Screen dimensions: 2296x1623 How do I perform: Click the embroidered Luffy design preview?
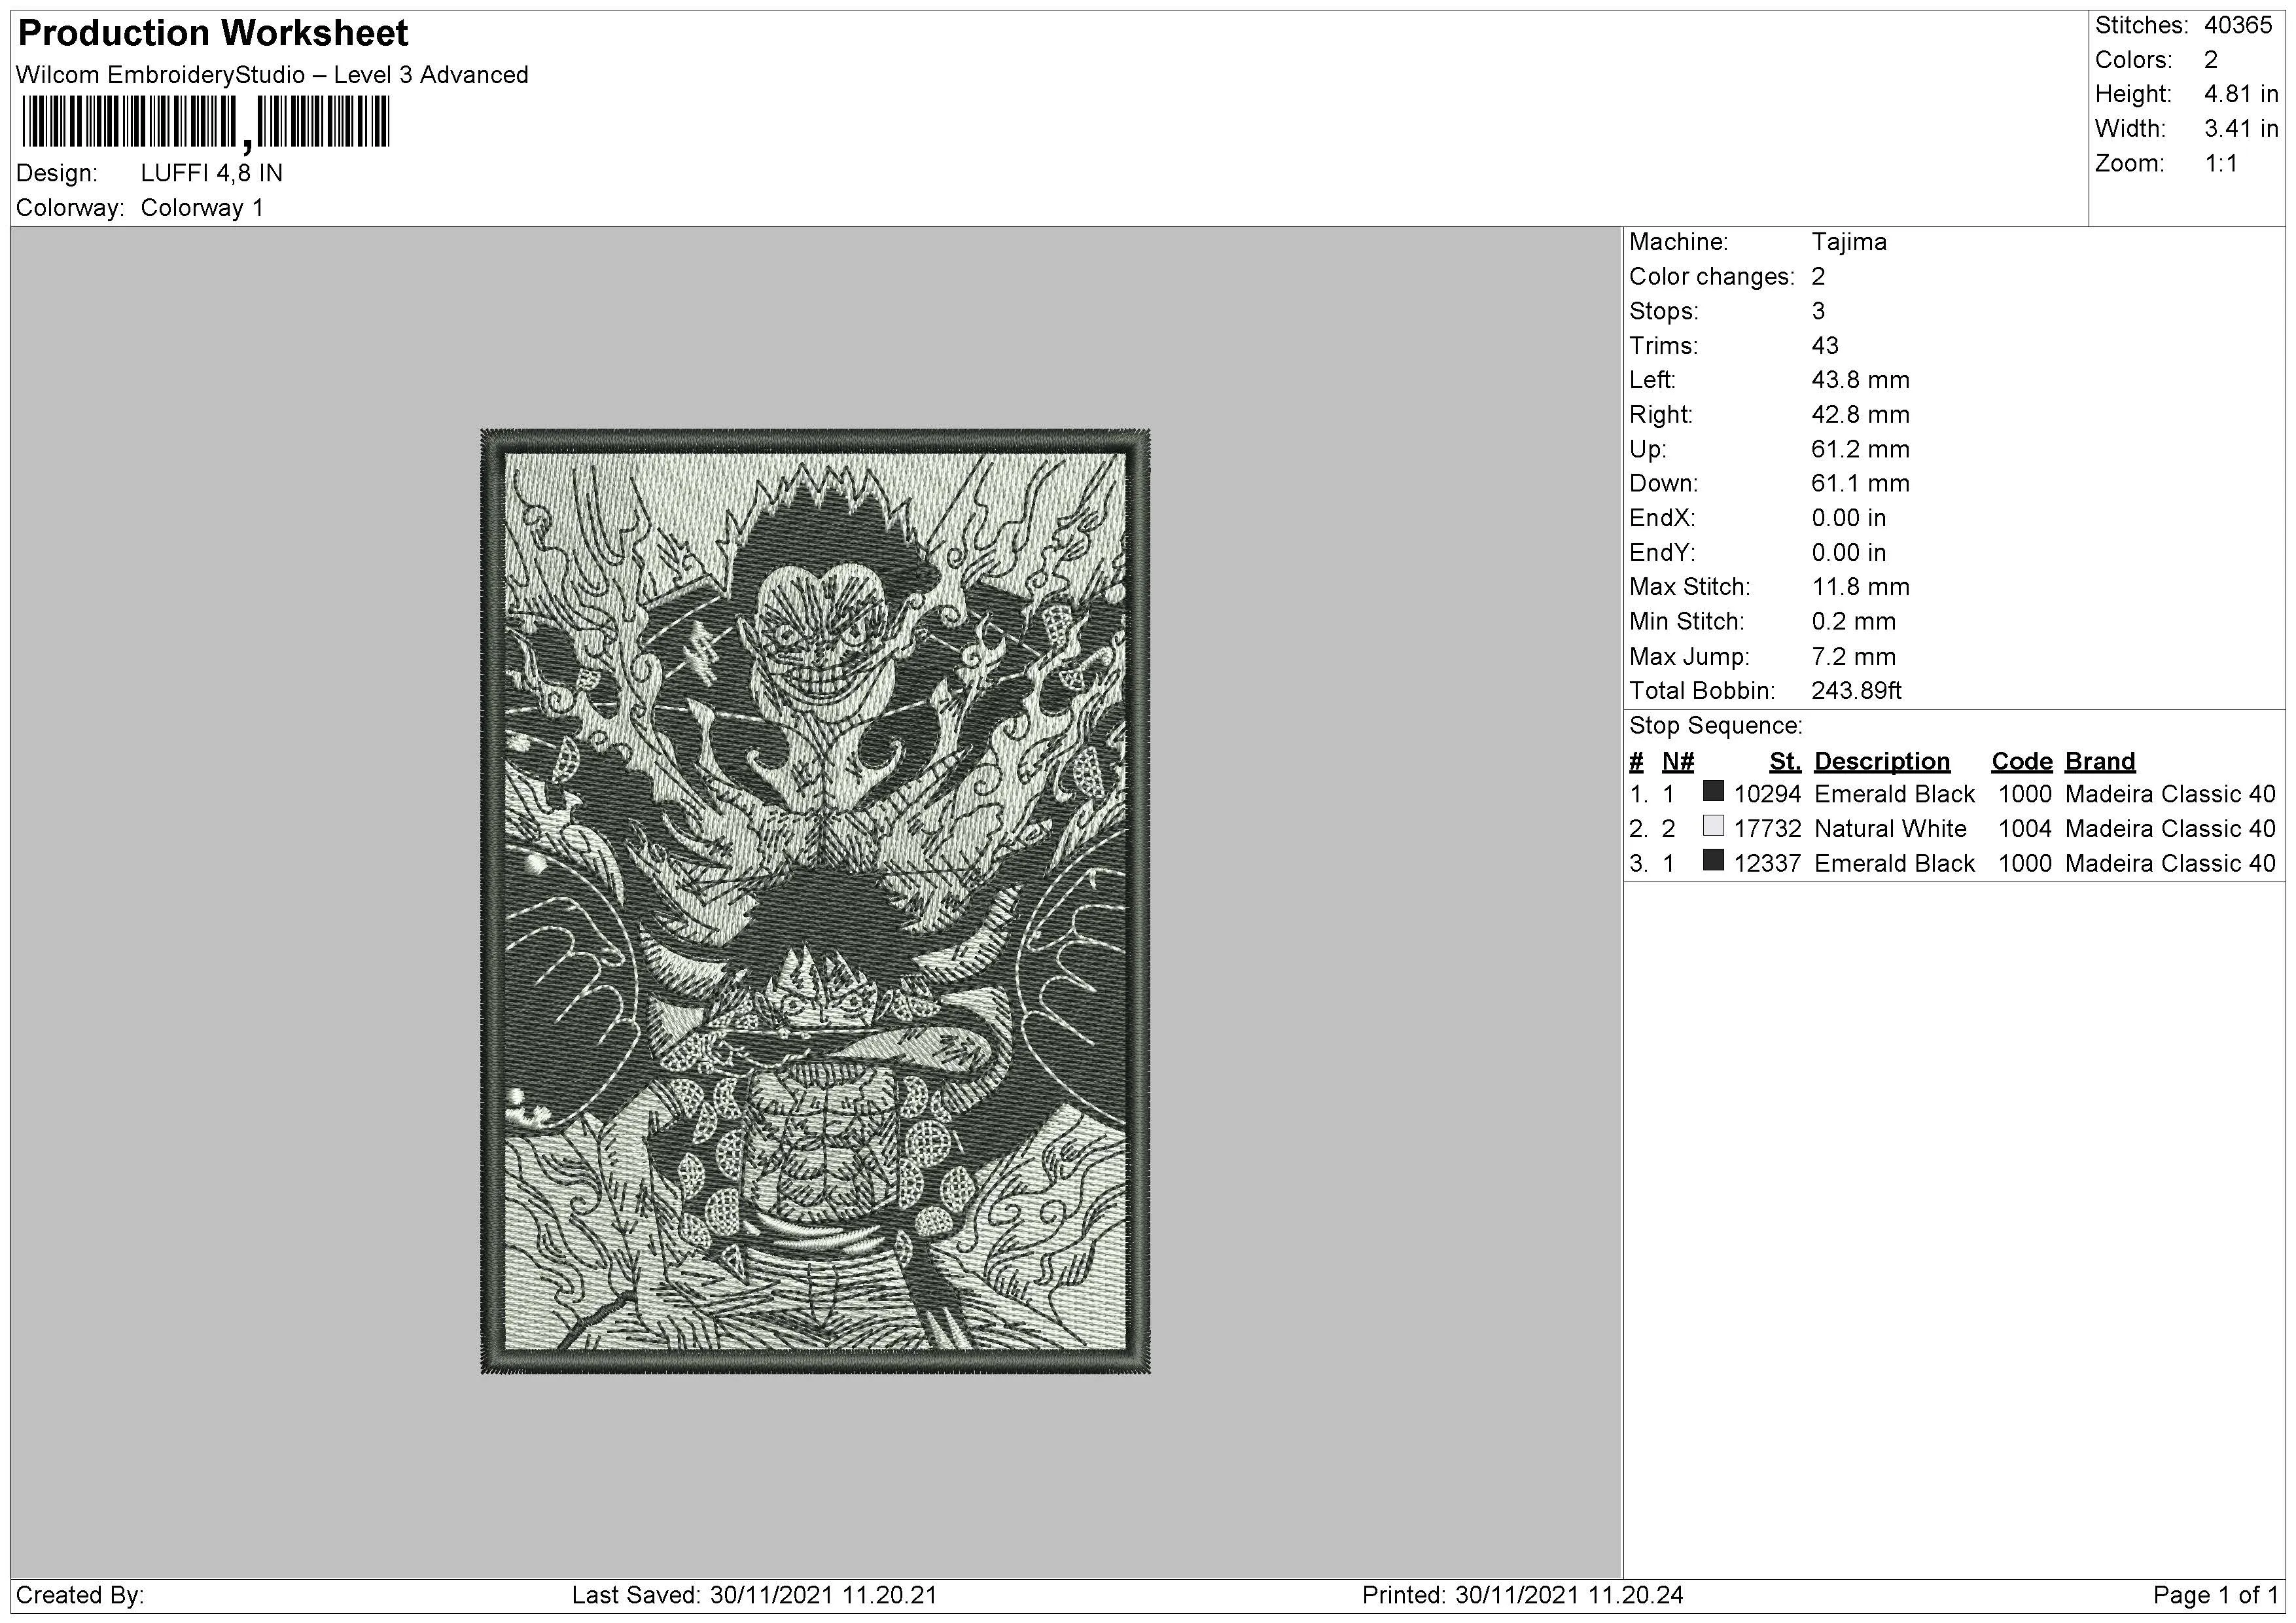point(815,901)
